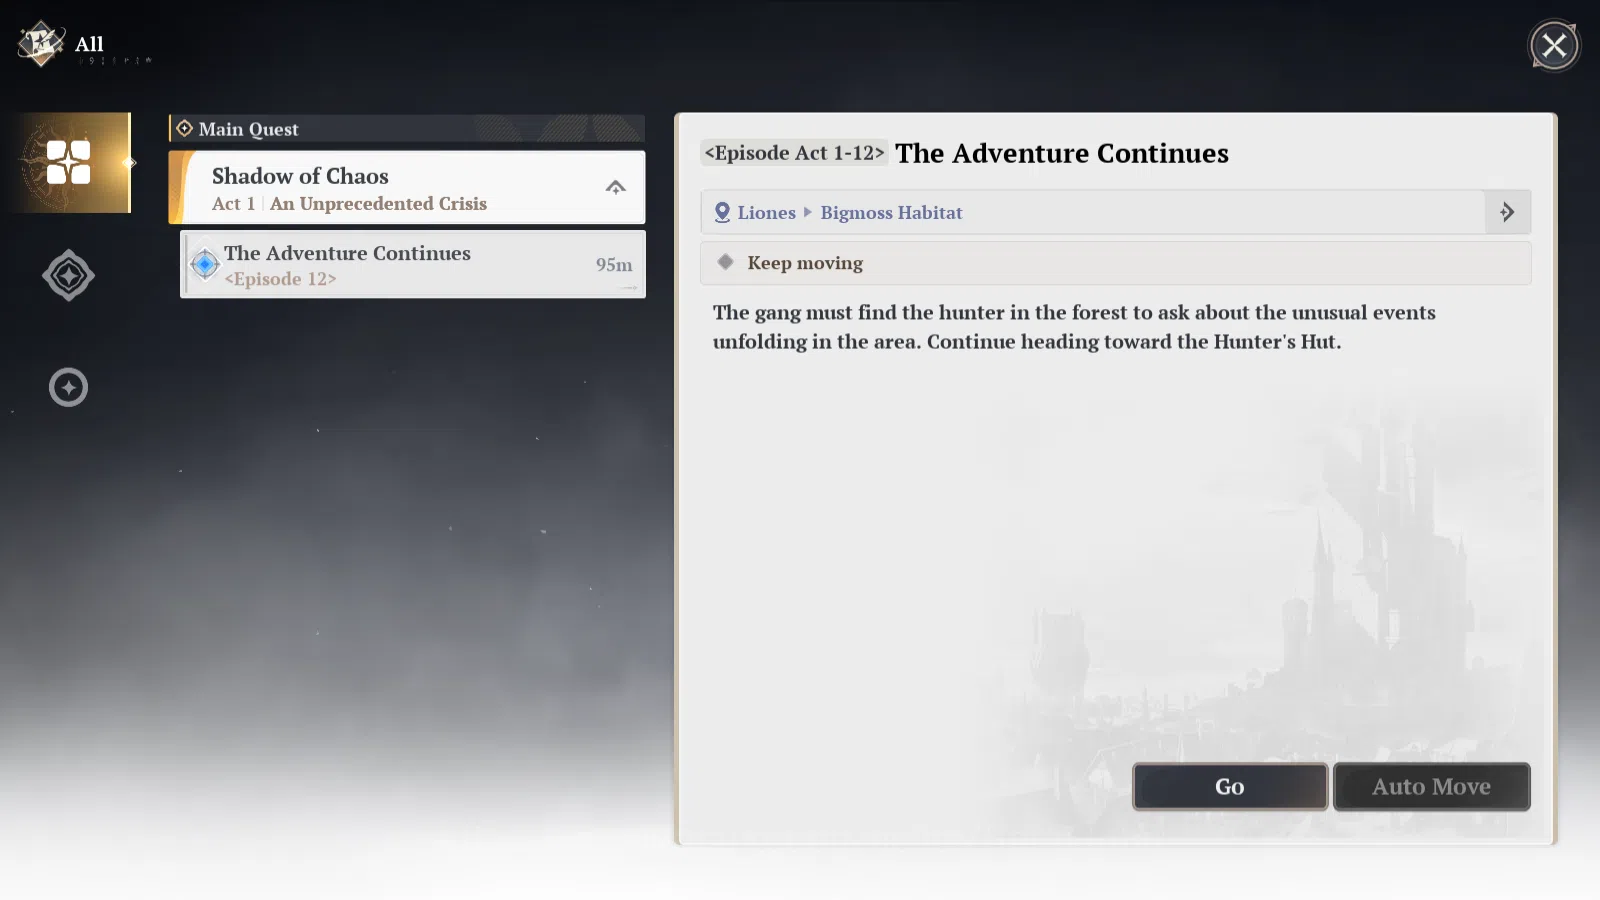Click the Liones location link
This screenshot has height=900, width=1600.
click(766, 212)
